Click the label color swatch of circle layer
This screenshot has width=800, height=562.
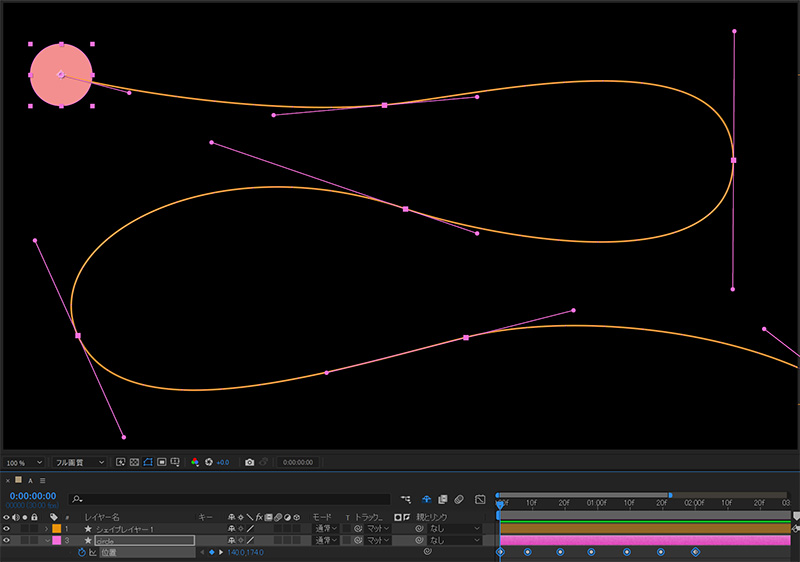point(56,540)
